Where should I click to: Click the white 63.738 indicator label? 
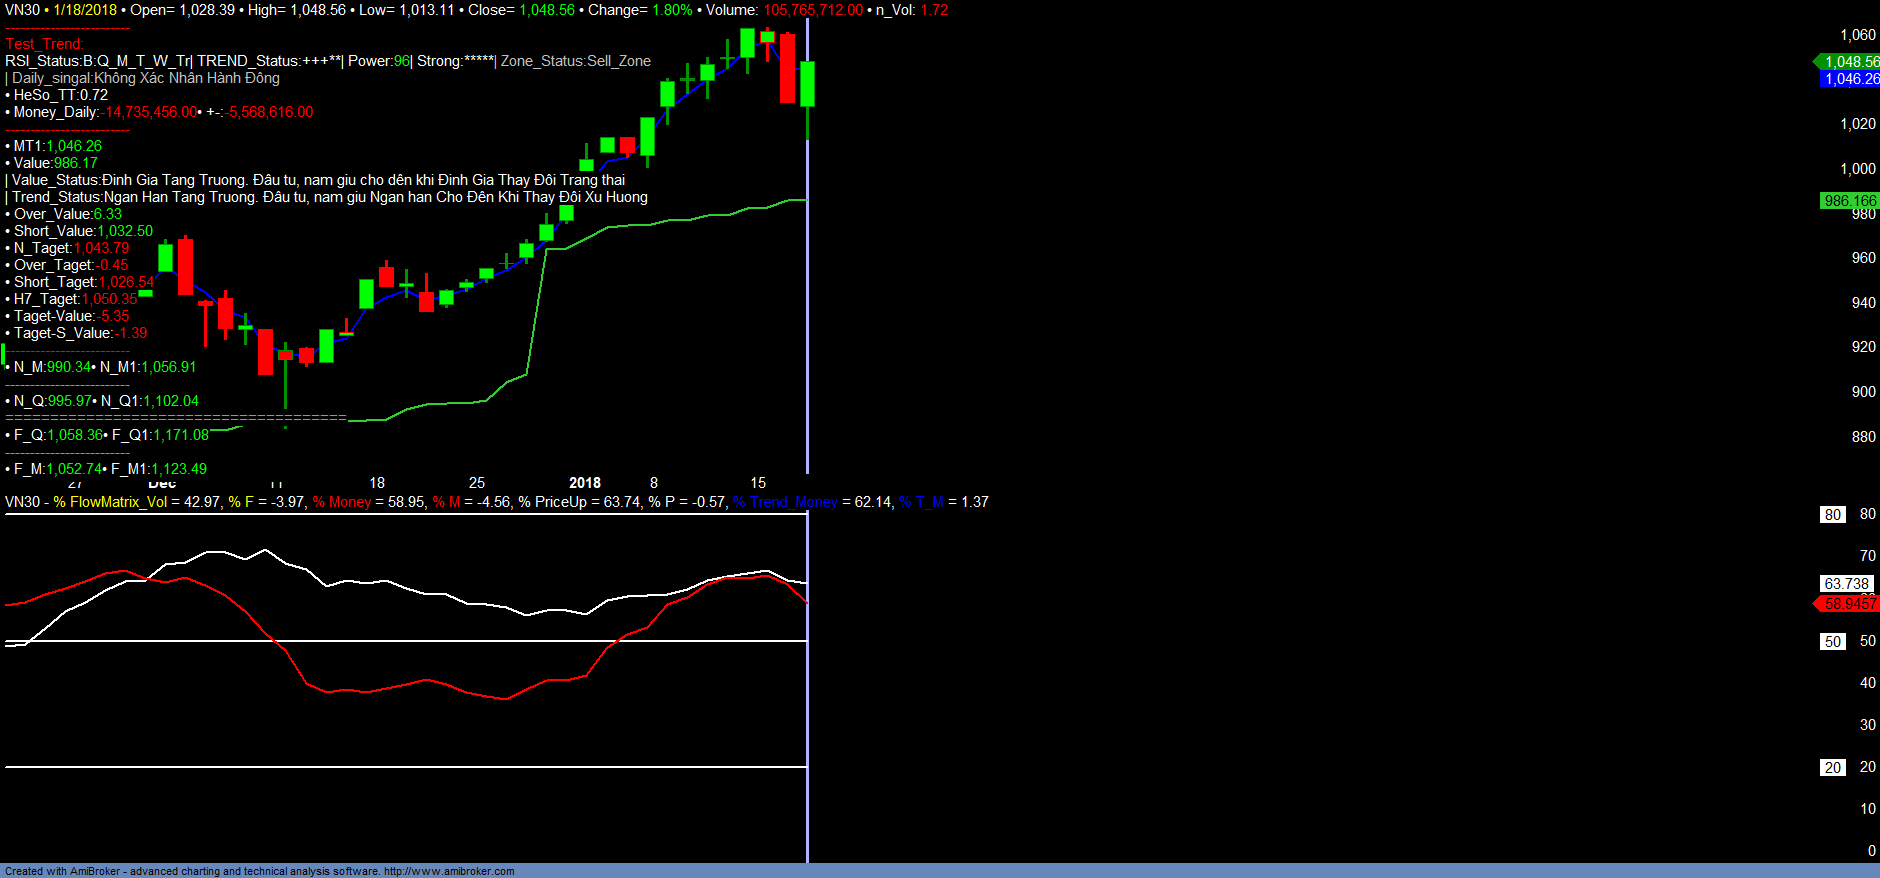point(1846,584)
